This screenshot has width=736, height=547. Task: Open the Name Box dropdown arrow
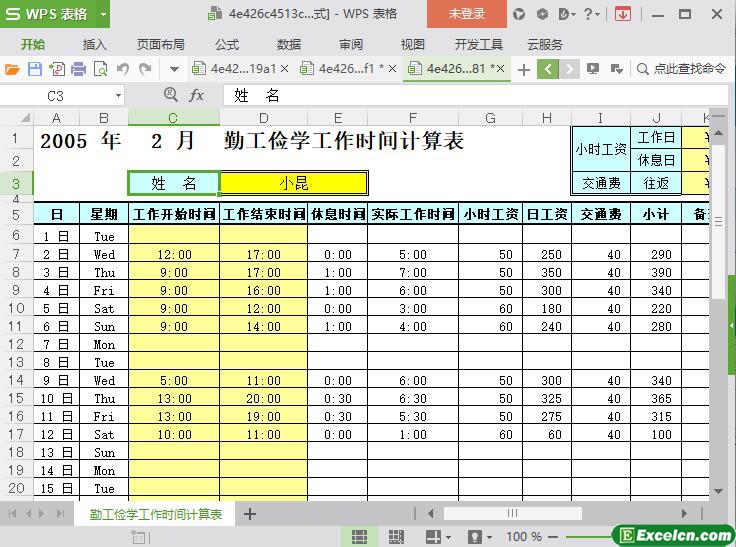(118, 96)
